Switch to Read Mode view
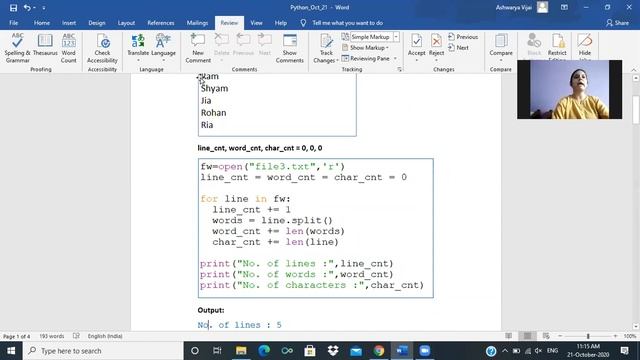Viewport: 640px width, 360px height. [509, 336]
